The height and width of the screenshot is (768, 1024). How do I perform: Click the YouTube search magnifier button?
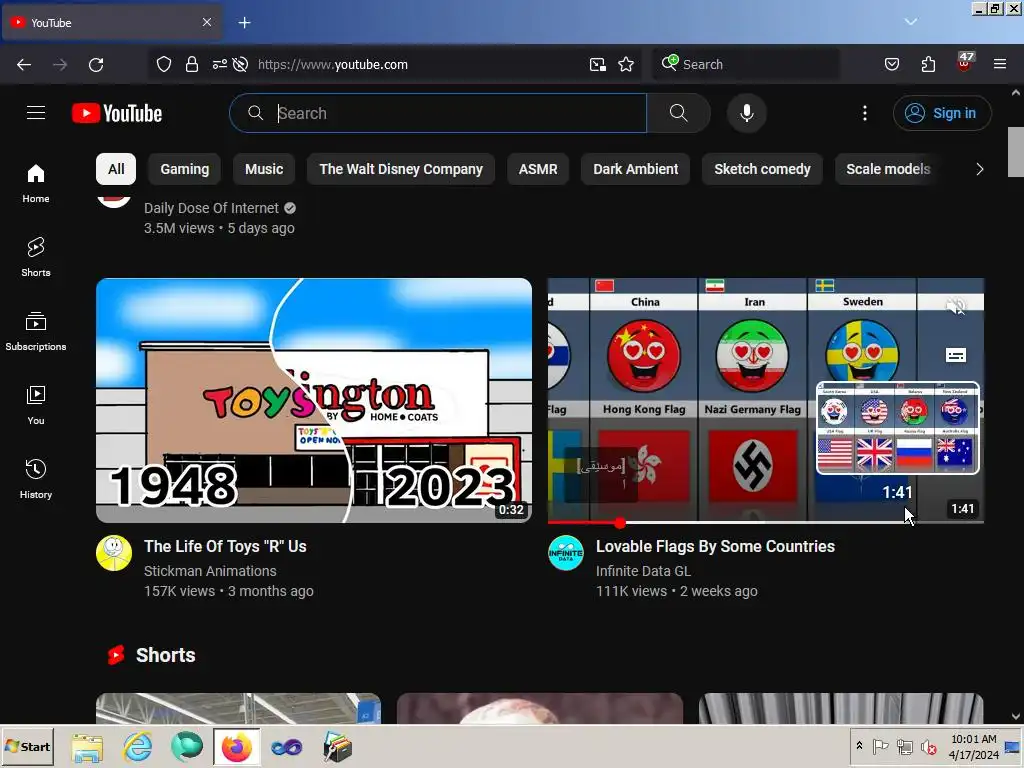coord(679,113)
